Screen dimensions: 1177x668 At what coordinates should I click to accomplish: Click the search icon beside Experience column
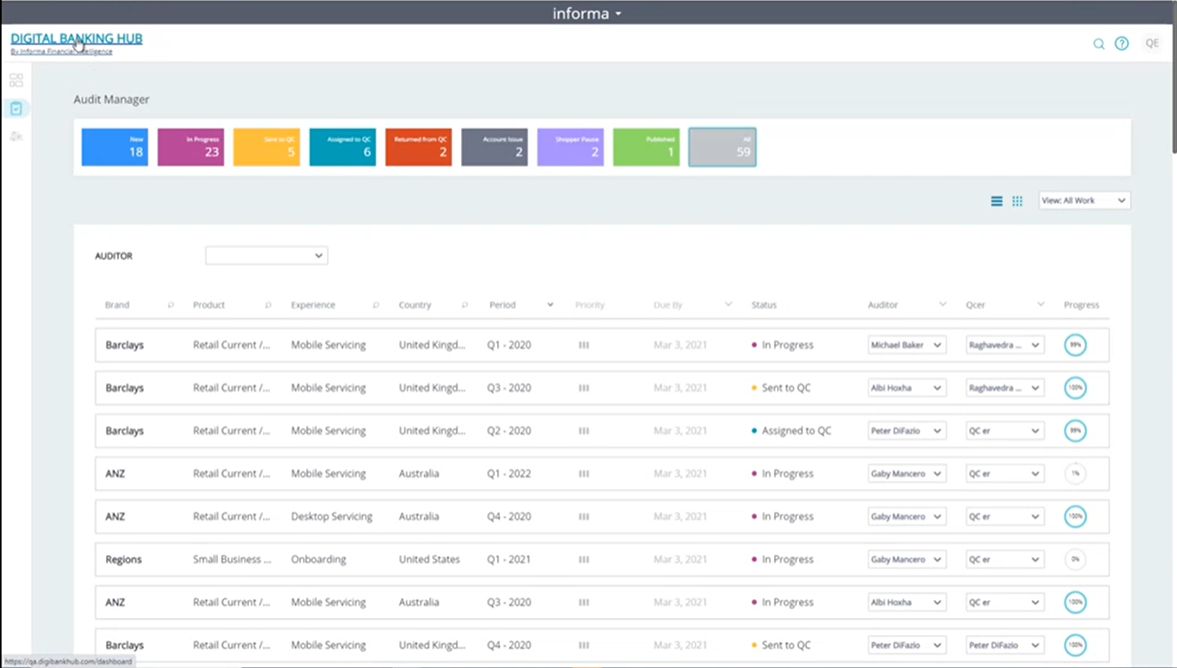(x=376, y=305)
